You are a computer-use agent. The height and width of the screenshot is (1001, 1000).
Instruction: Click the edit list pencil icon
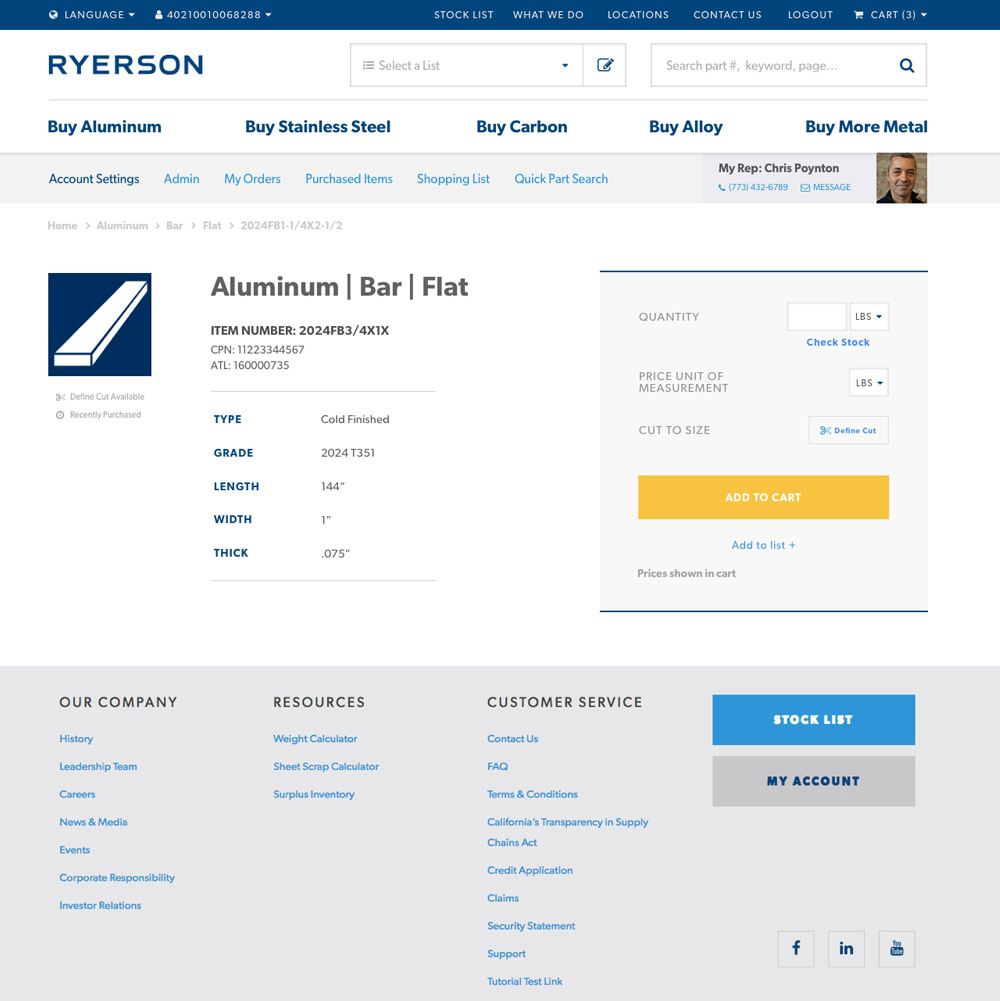[605, 65]
